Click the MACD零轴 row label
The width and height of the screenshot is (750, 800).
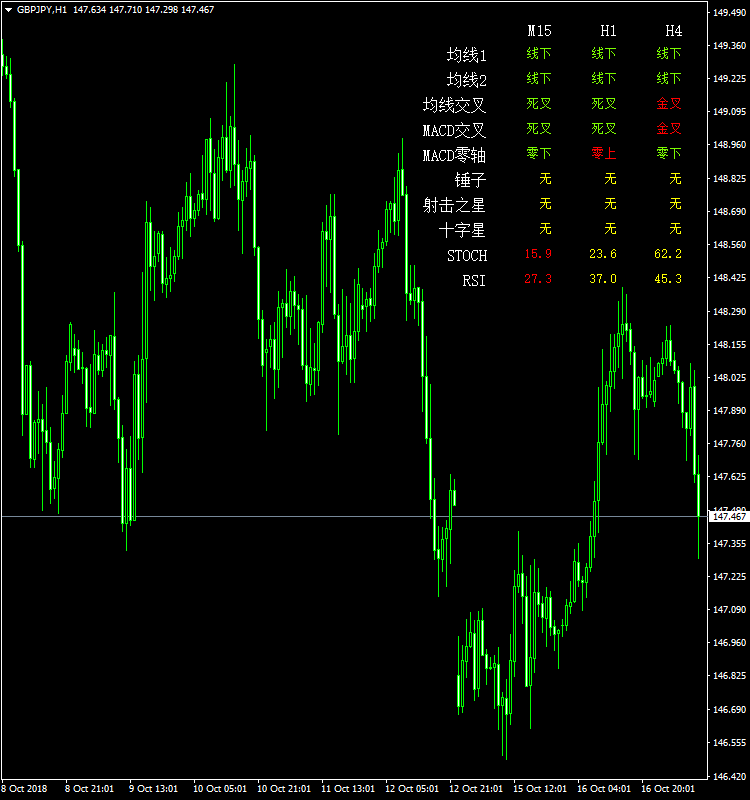click(454, 155)
